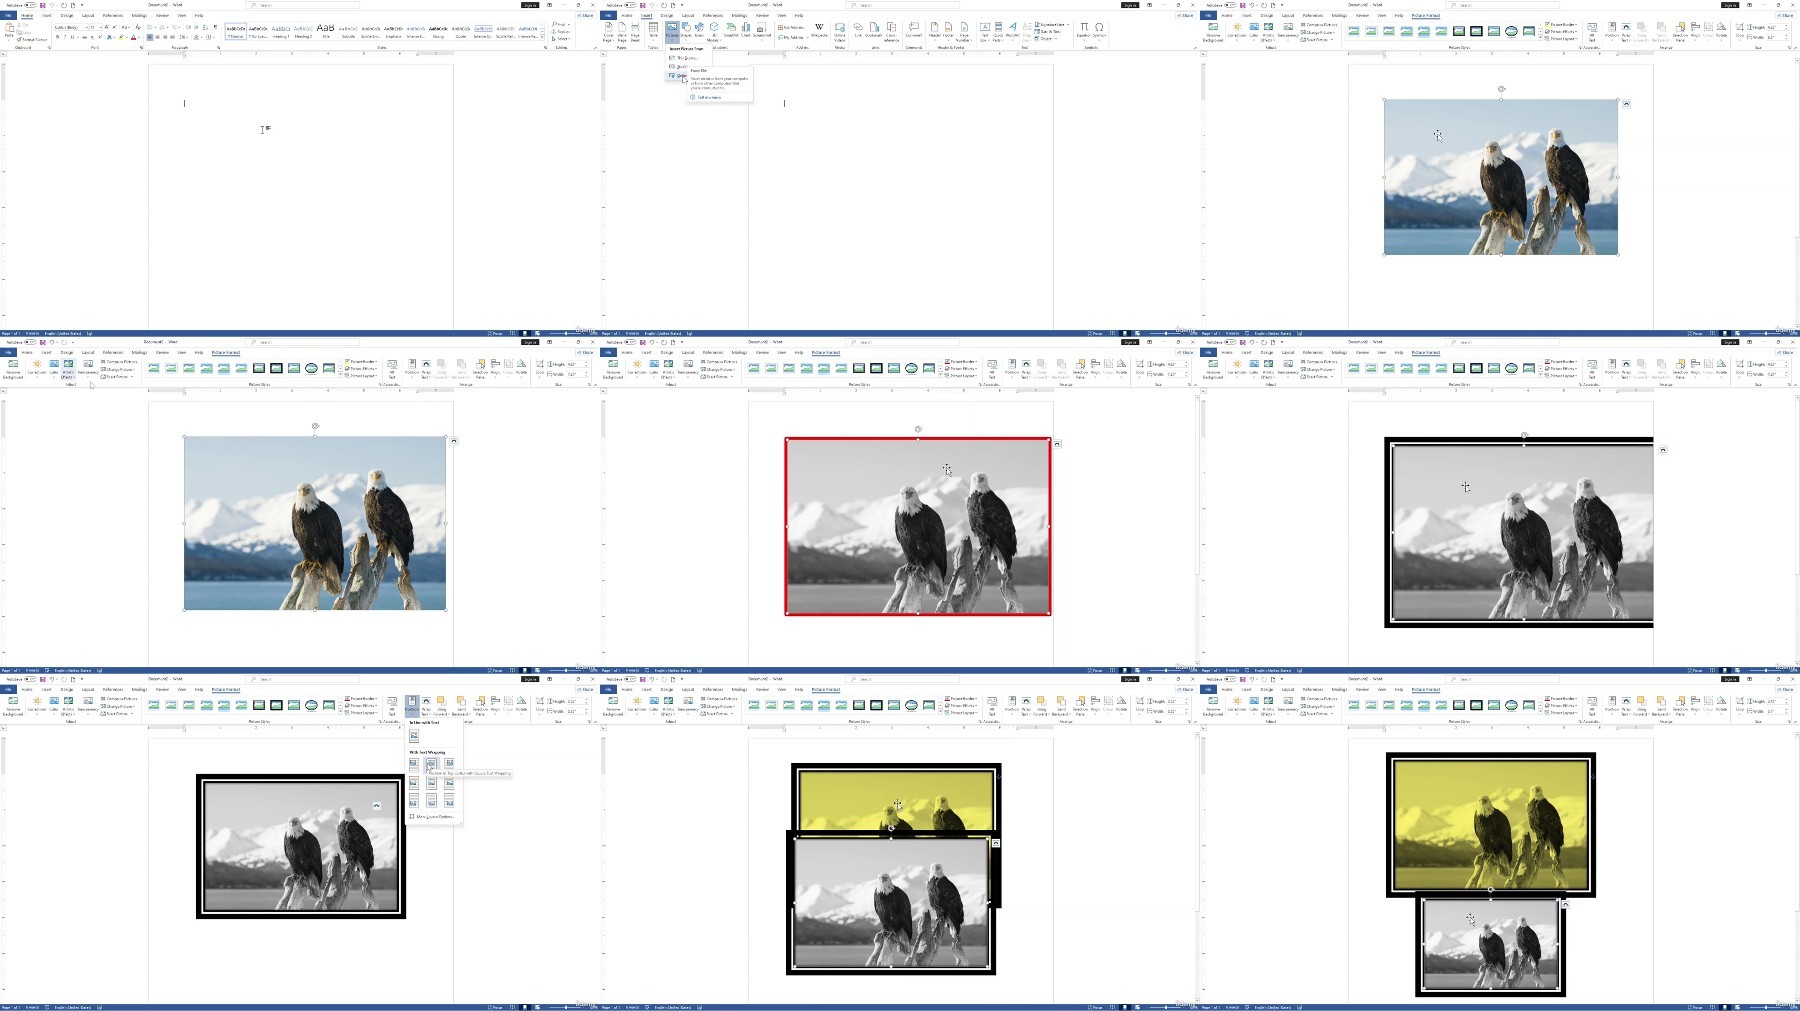Click SmartArt in the Insert-tab window
This screenshot has width=1800, height=1011.
[x=731, y=30]
